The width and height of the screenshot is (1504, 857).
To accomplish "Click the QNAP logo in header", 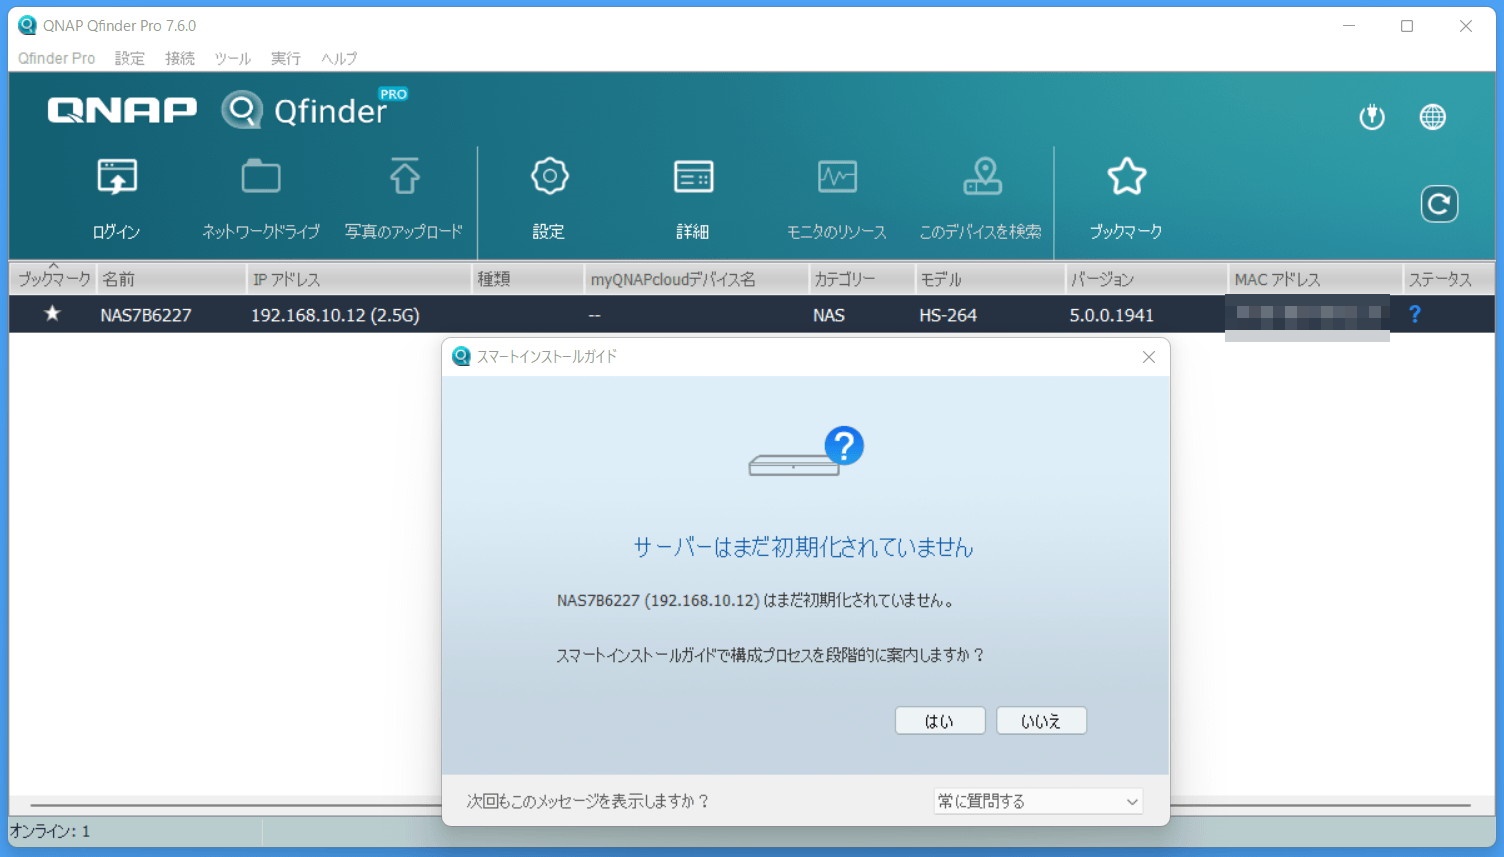I will (122, 109).
